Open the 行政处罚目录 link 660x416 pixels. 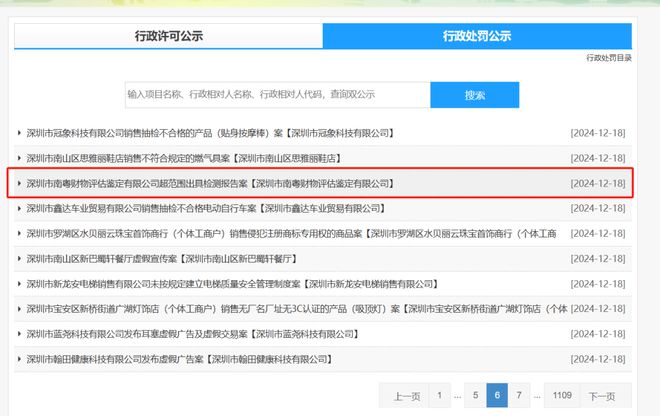click(609, 58)
